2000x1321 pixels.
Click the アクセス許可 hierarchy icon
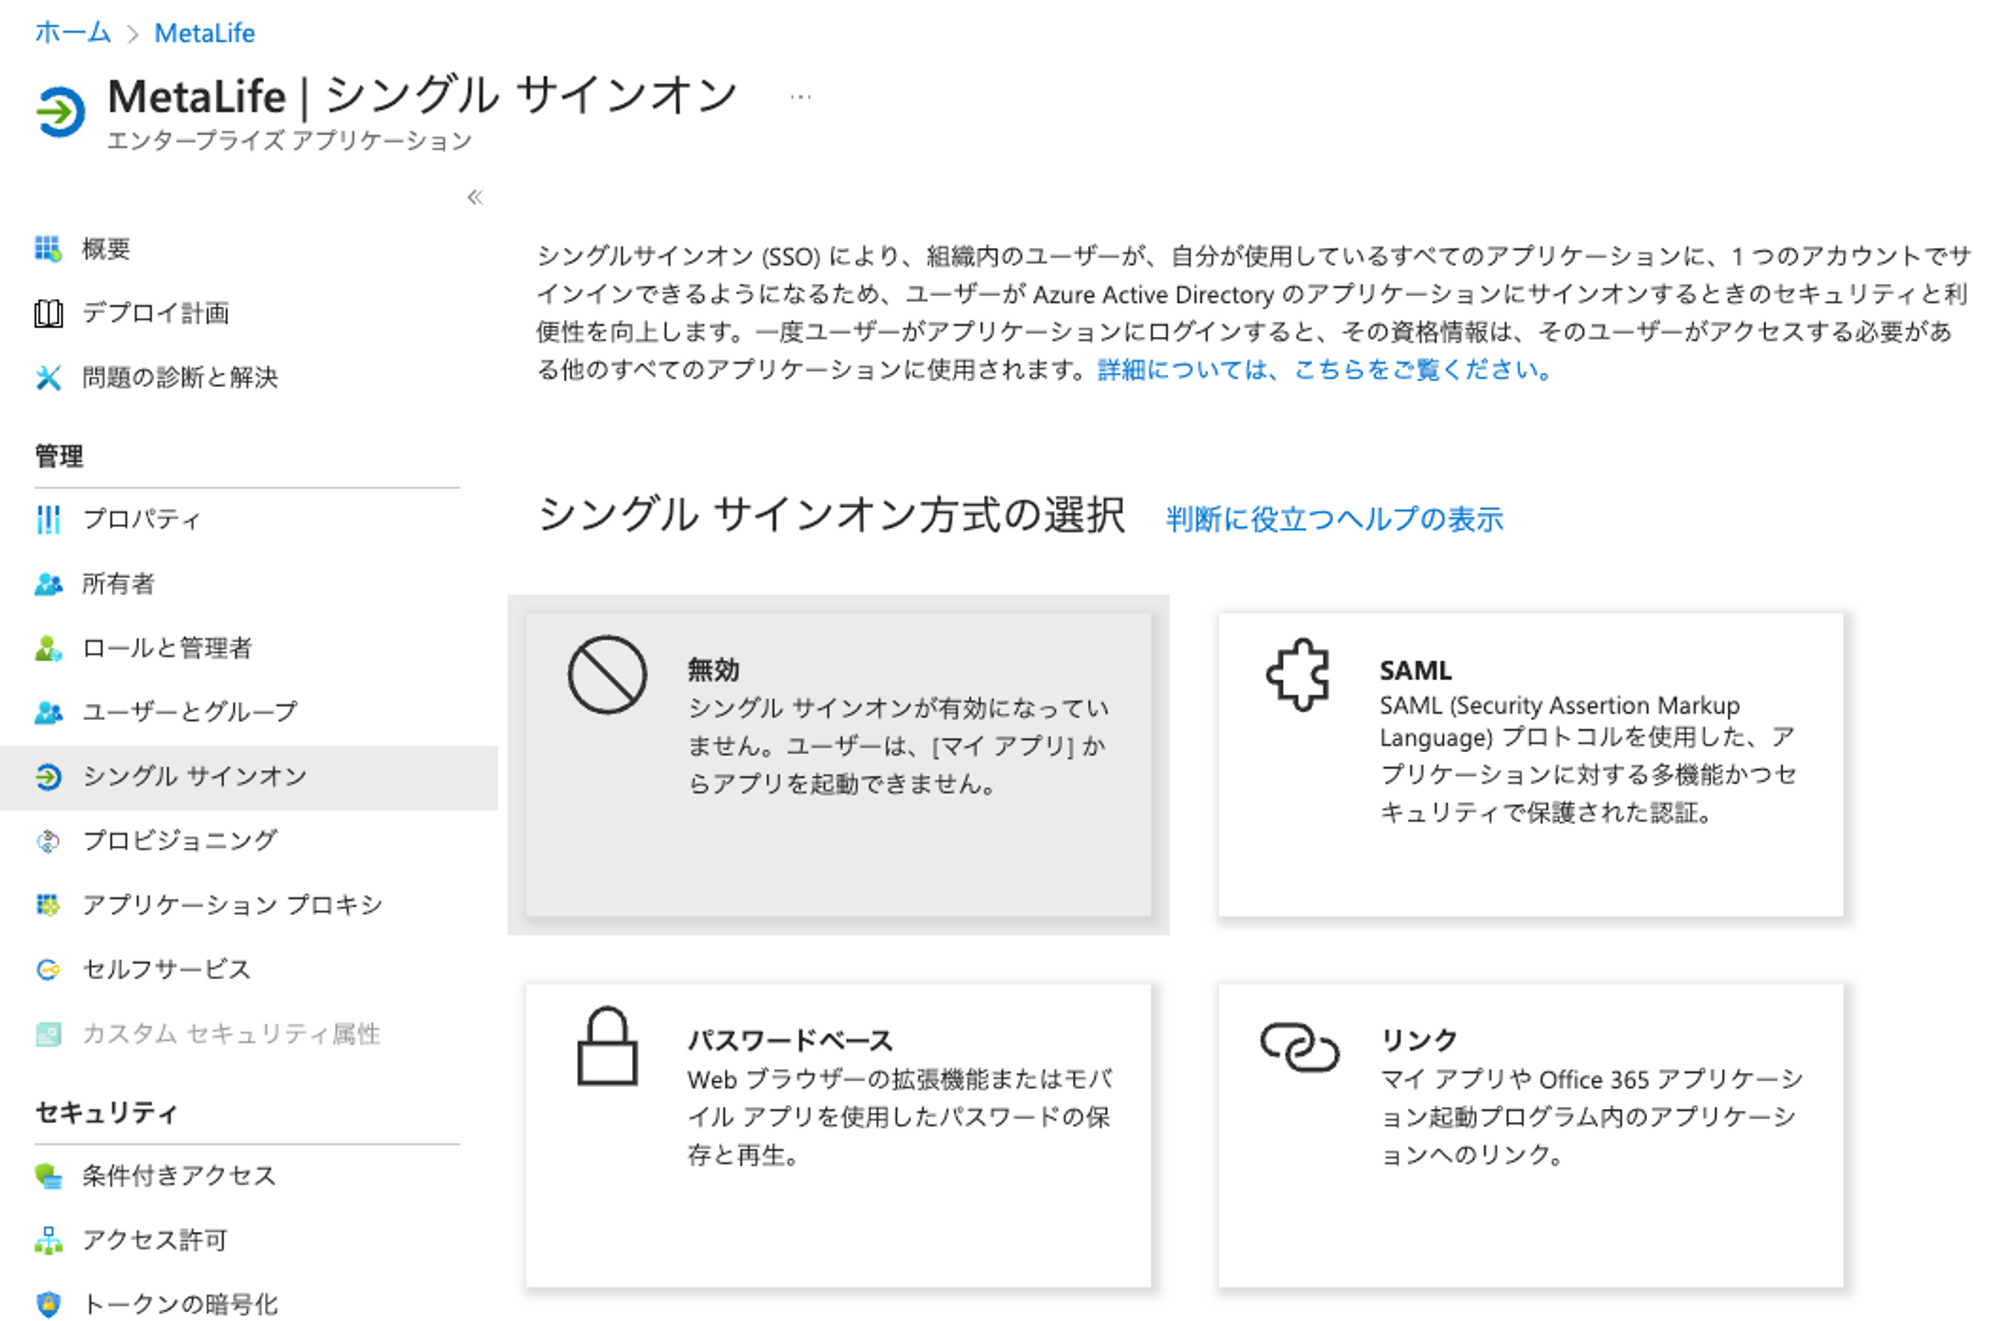[x=48, y=1240]
